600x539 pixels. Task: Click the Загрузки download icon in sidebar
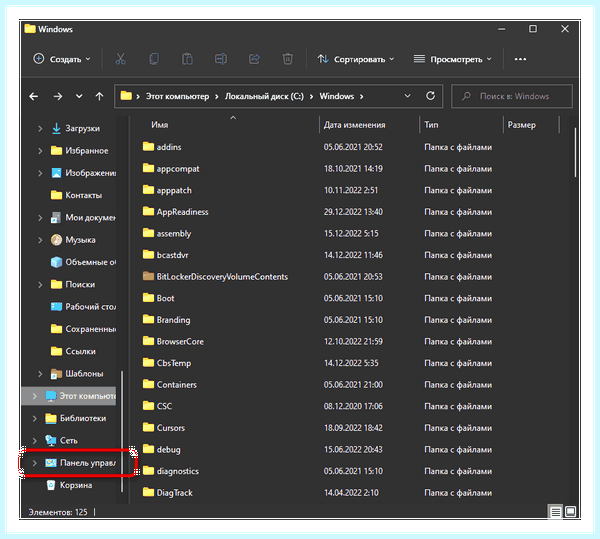click(56, 129)
